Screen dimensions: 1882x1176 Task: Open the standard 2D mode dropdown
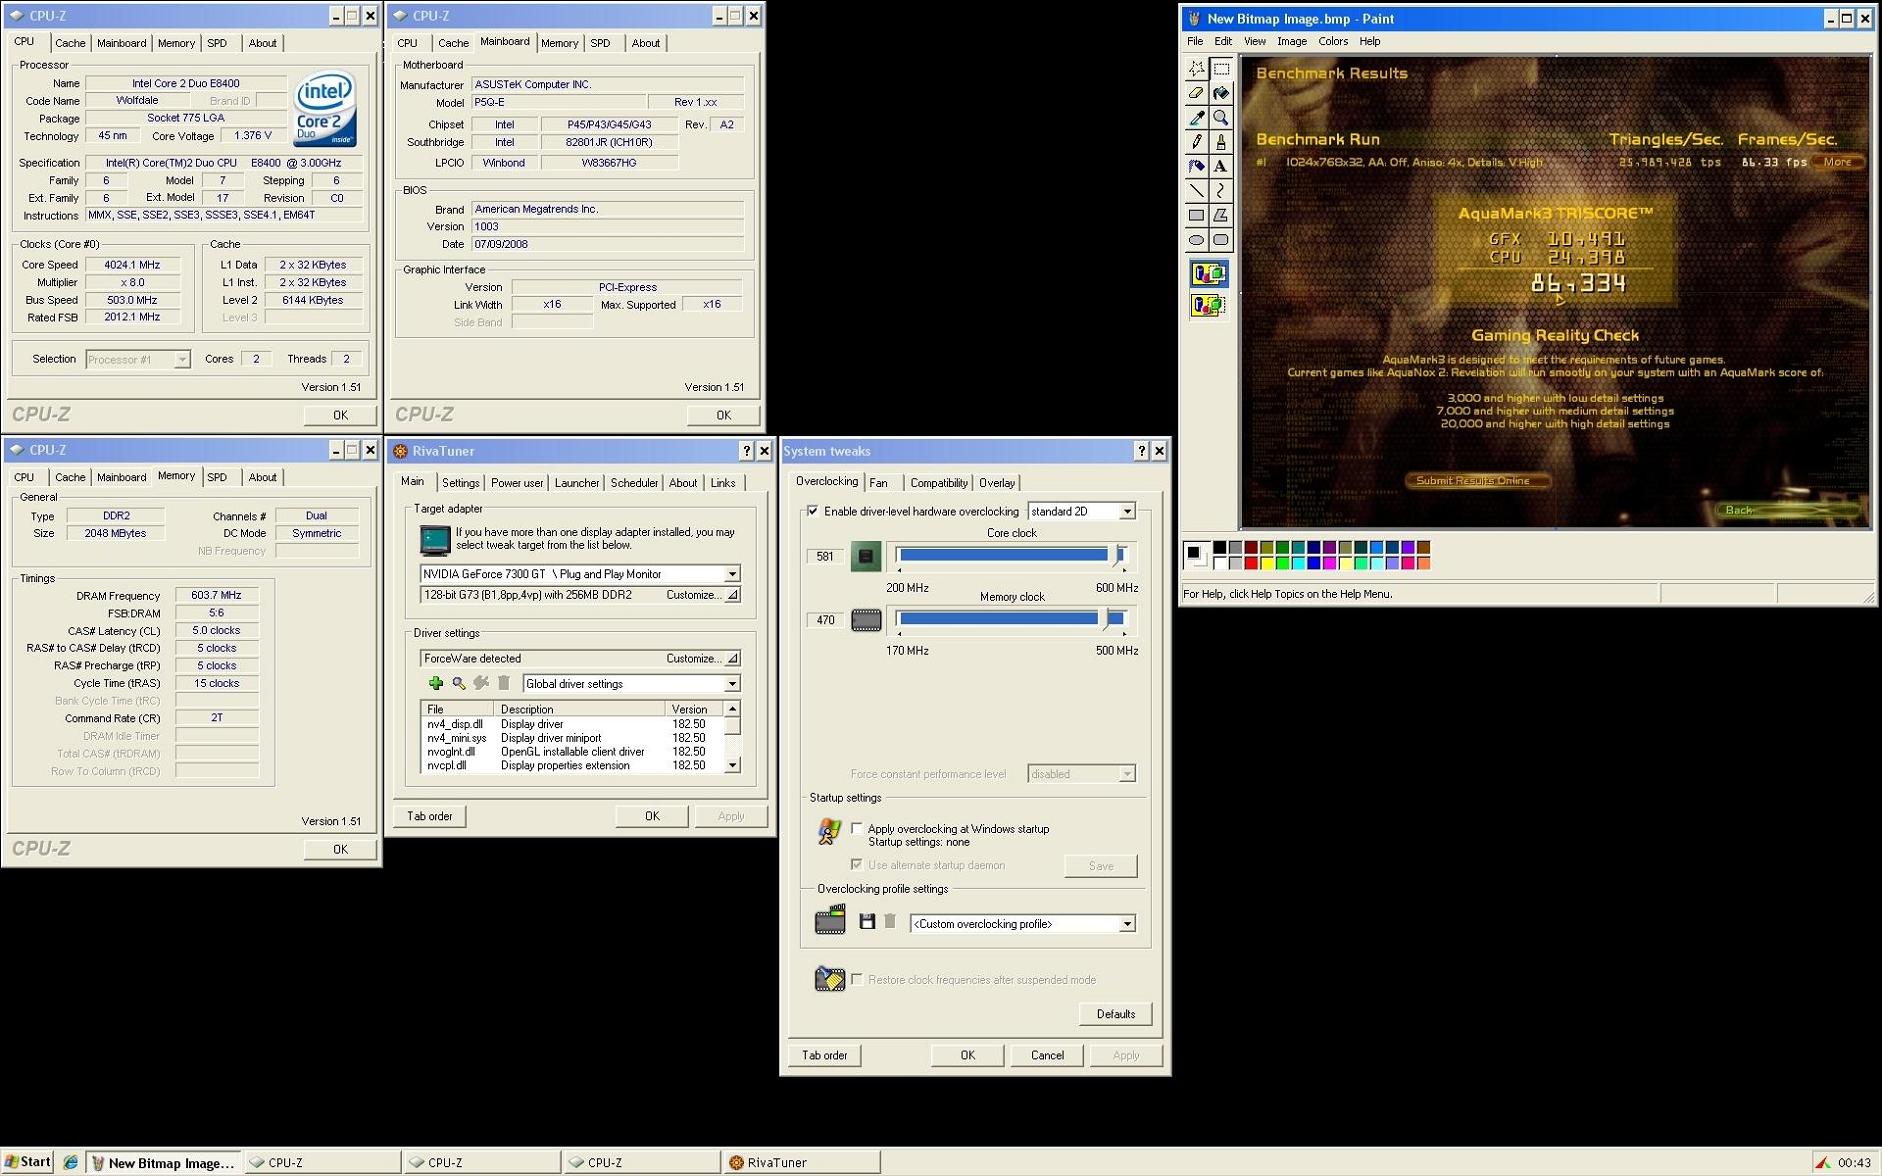[x=1126, y=512]
